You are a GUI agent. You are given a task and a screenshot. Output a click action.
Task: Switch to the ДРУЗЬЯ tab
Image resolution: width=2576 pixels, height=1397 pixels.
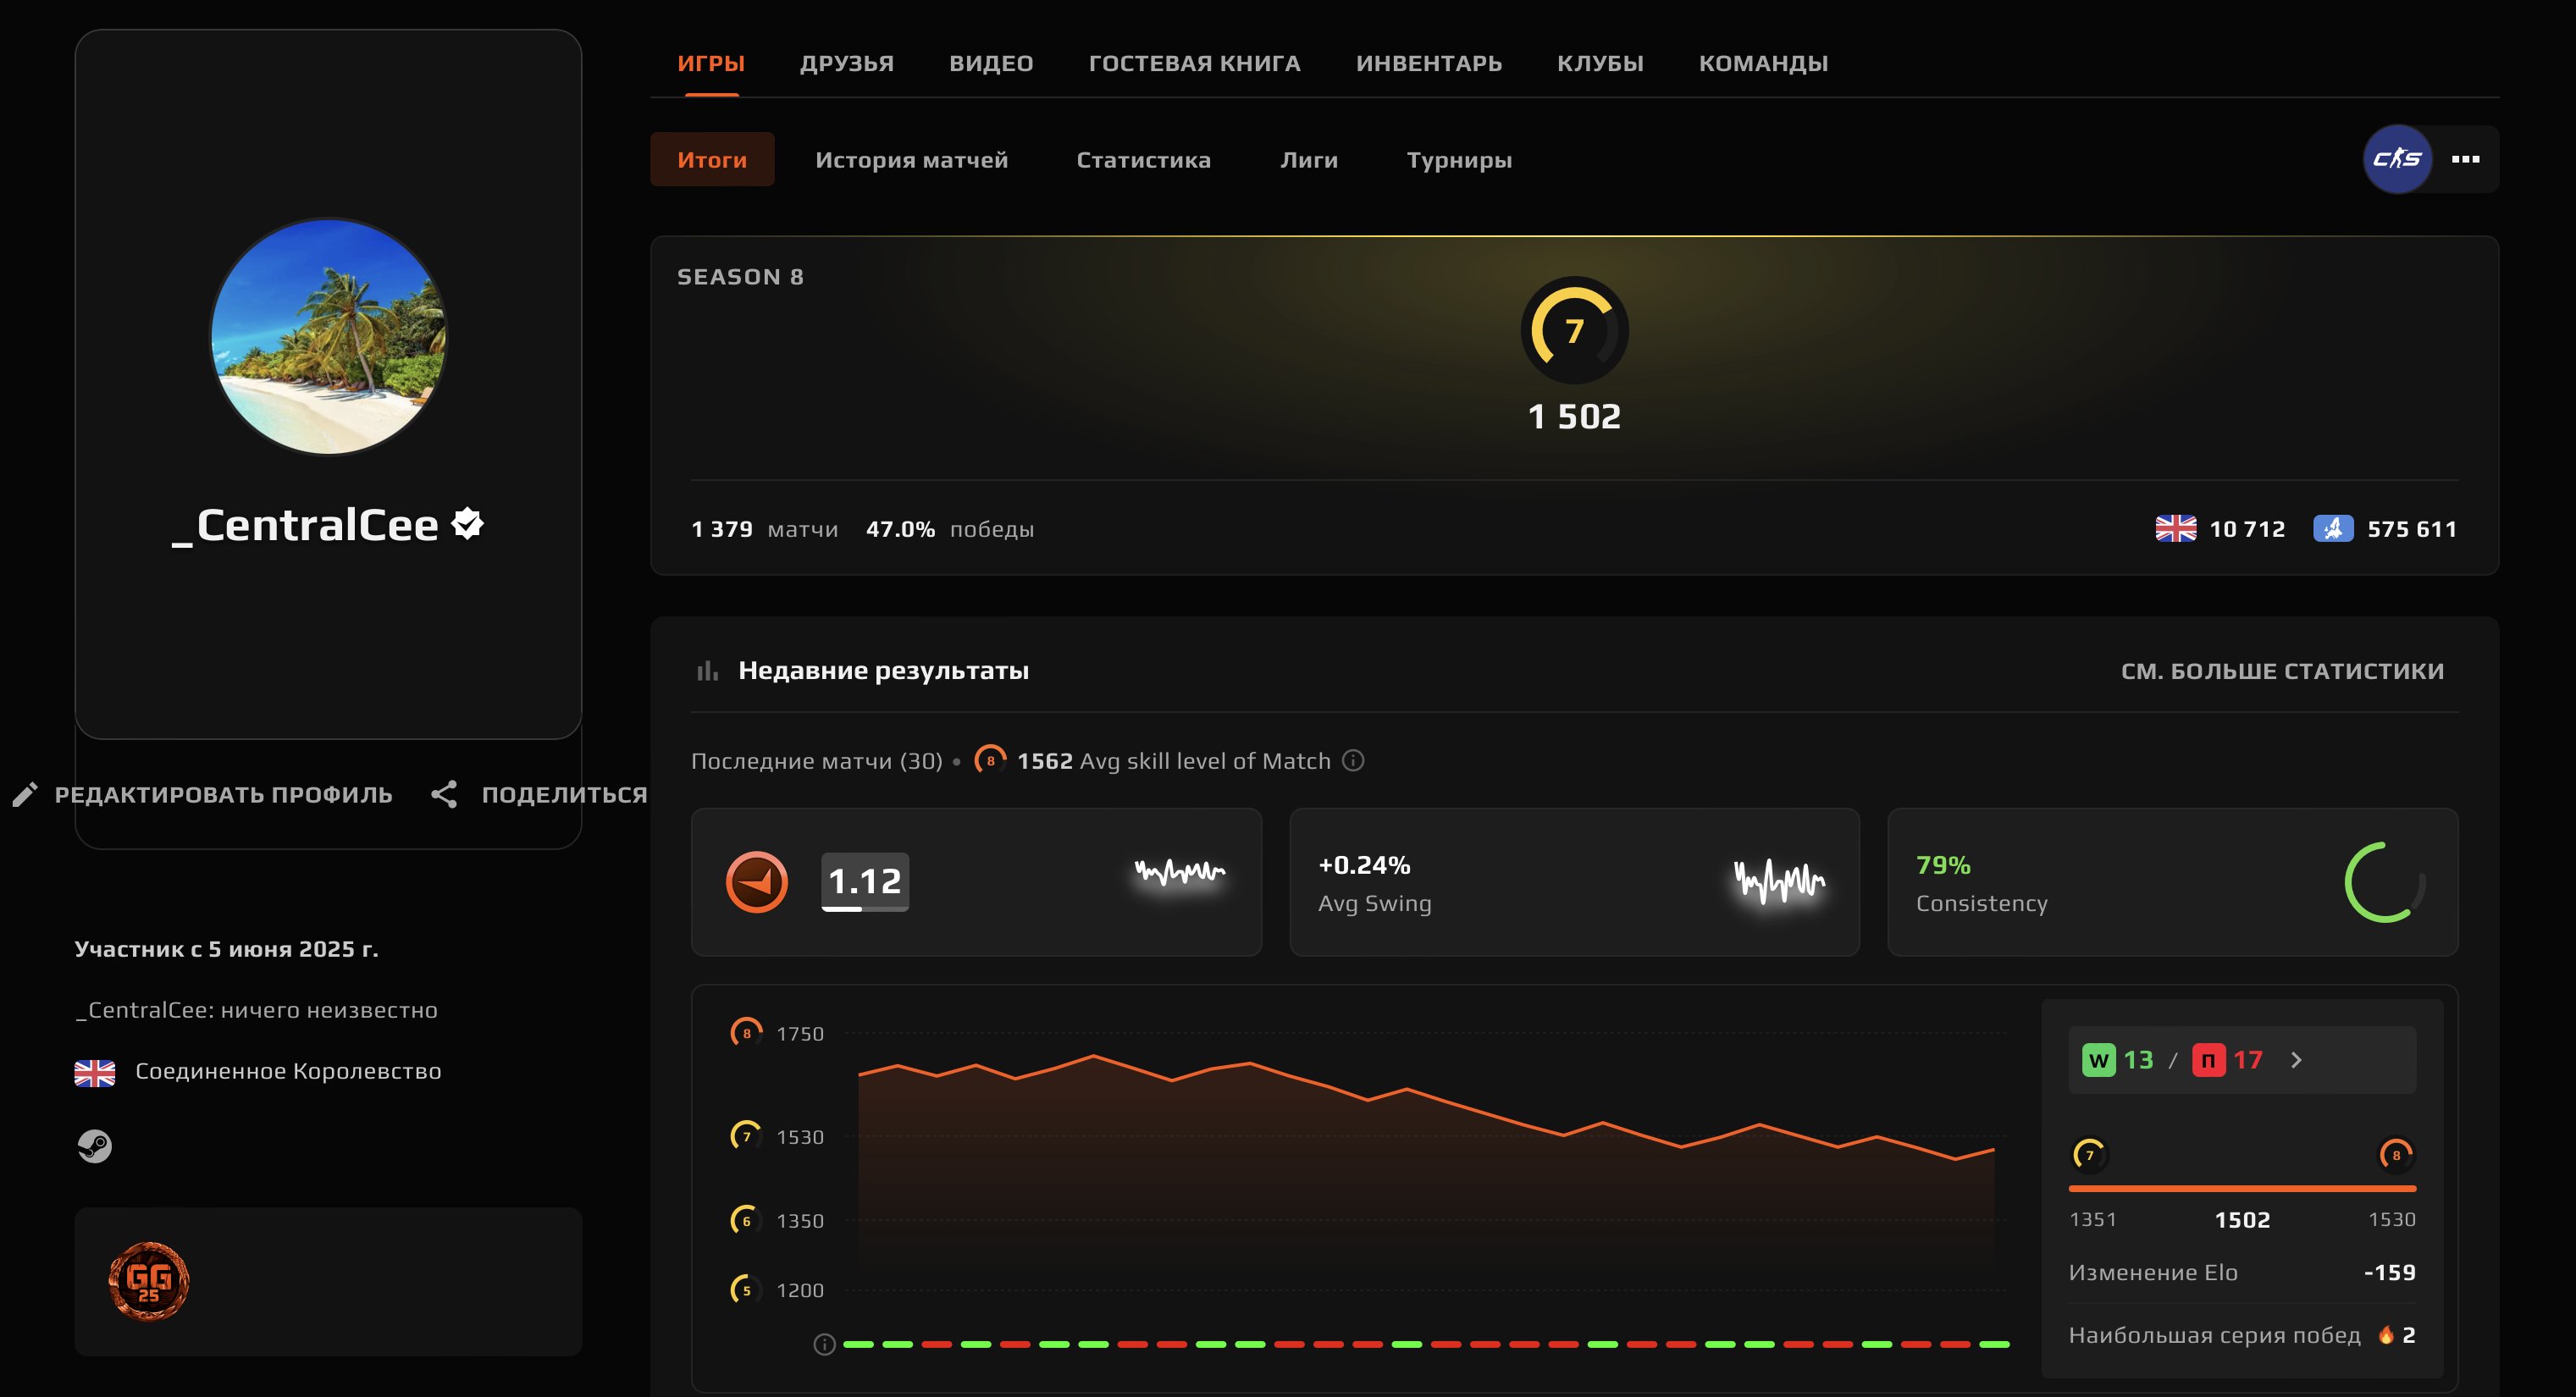click(x=847, y=63)
